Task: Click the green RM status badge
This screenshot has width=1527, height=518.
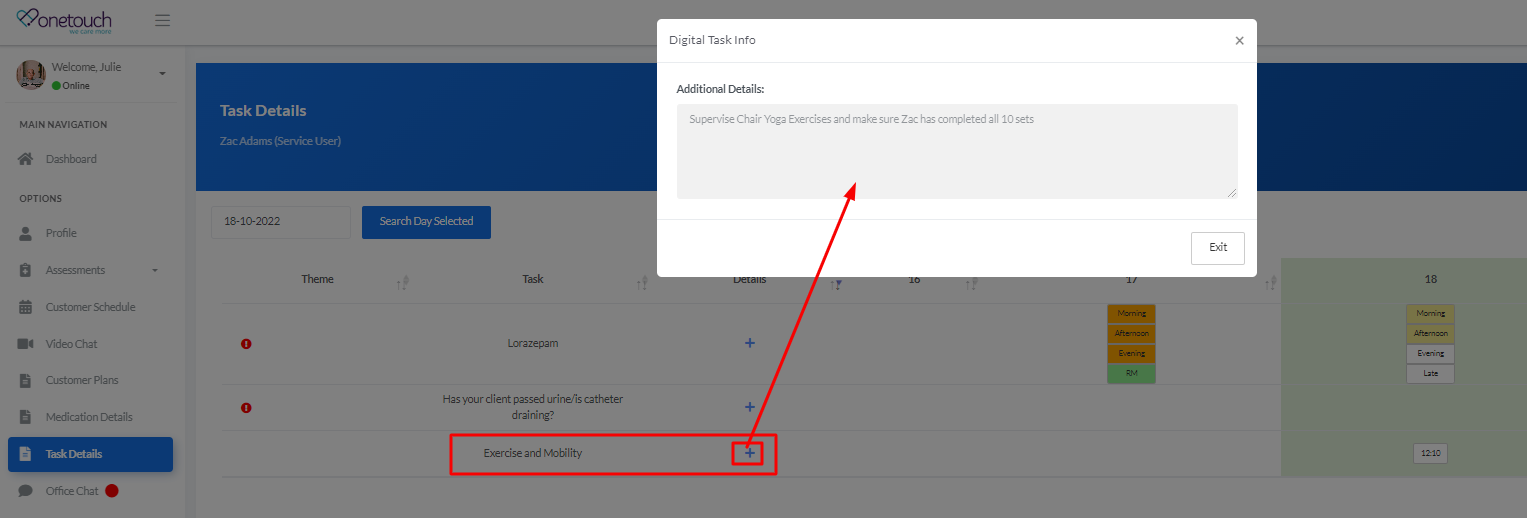Action: click(x=1131, y=374)
